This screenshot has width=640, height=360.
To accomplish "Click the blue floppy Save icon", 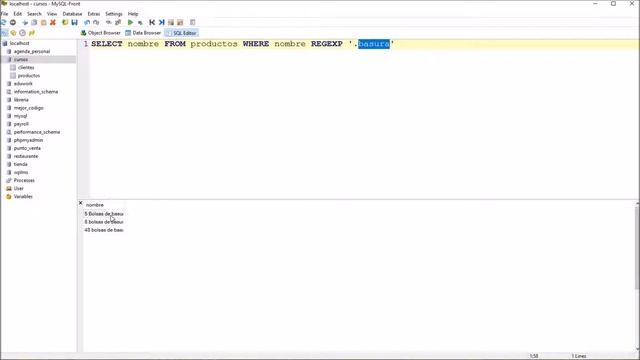I will point(74,22).
